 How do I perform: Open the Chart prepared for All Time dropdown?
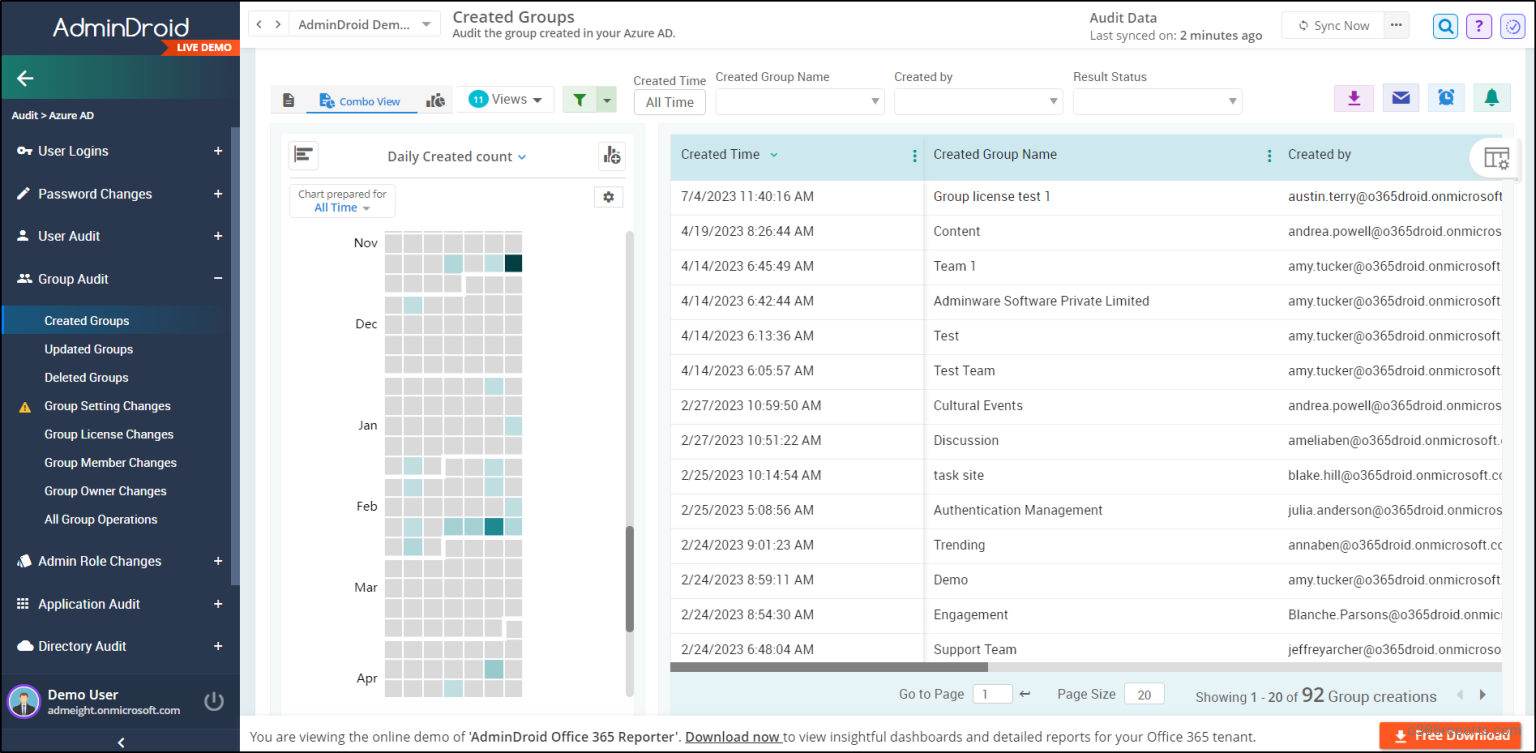pos(342,201)
